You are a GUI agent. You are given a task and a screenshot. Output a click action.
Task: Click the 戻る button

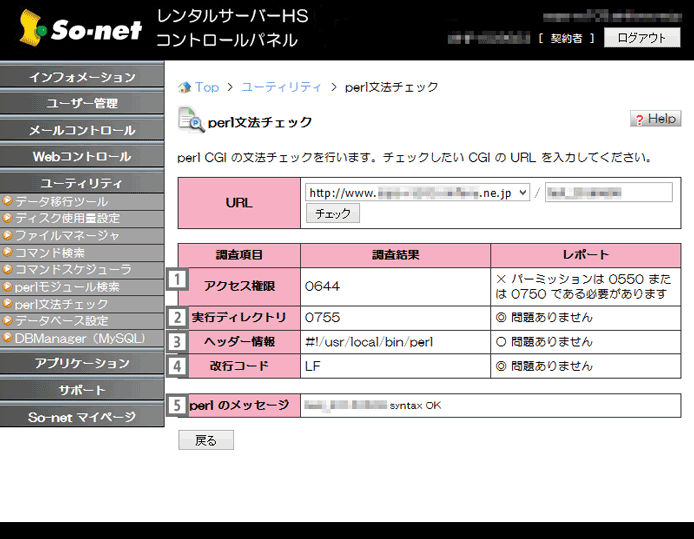[x=206, y=440]
